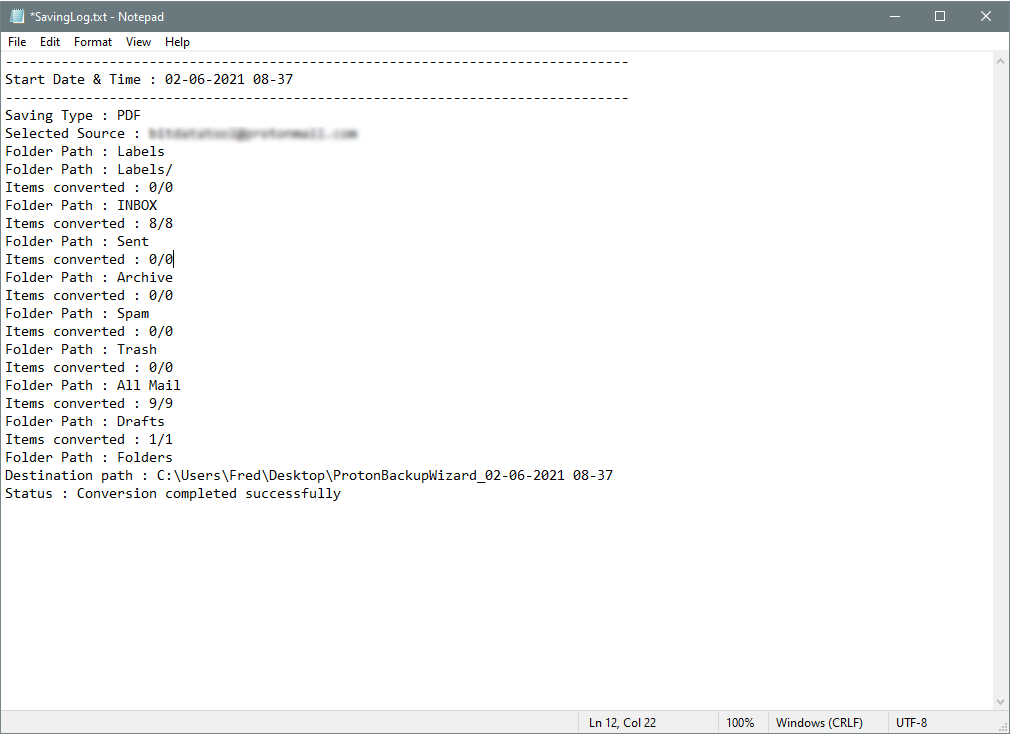The width and height of the screenshot is (1011, 735).
Task: Click the 'Folder Path : All Mail' line
Action: click(93, 386)
